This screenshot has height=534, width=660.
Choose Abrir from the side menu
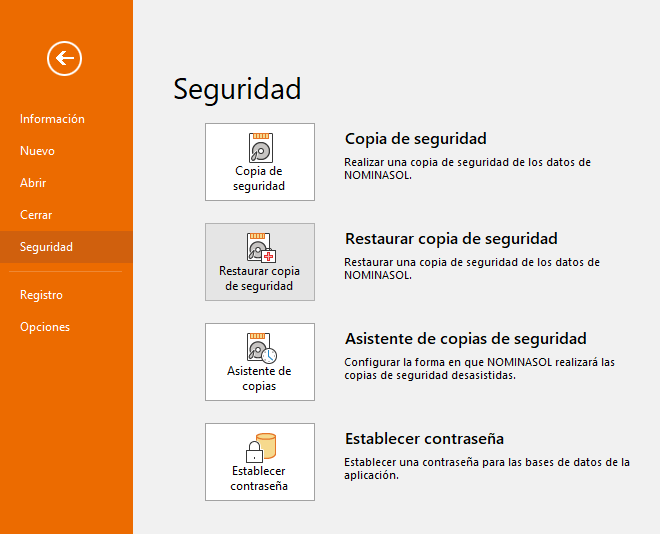pyautogui.click(x=33, y=183)
